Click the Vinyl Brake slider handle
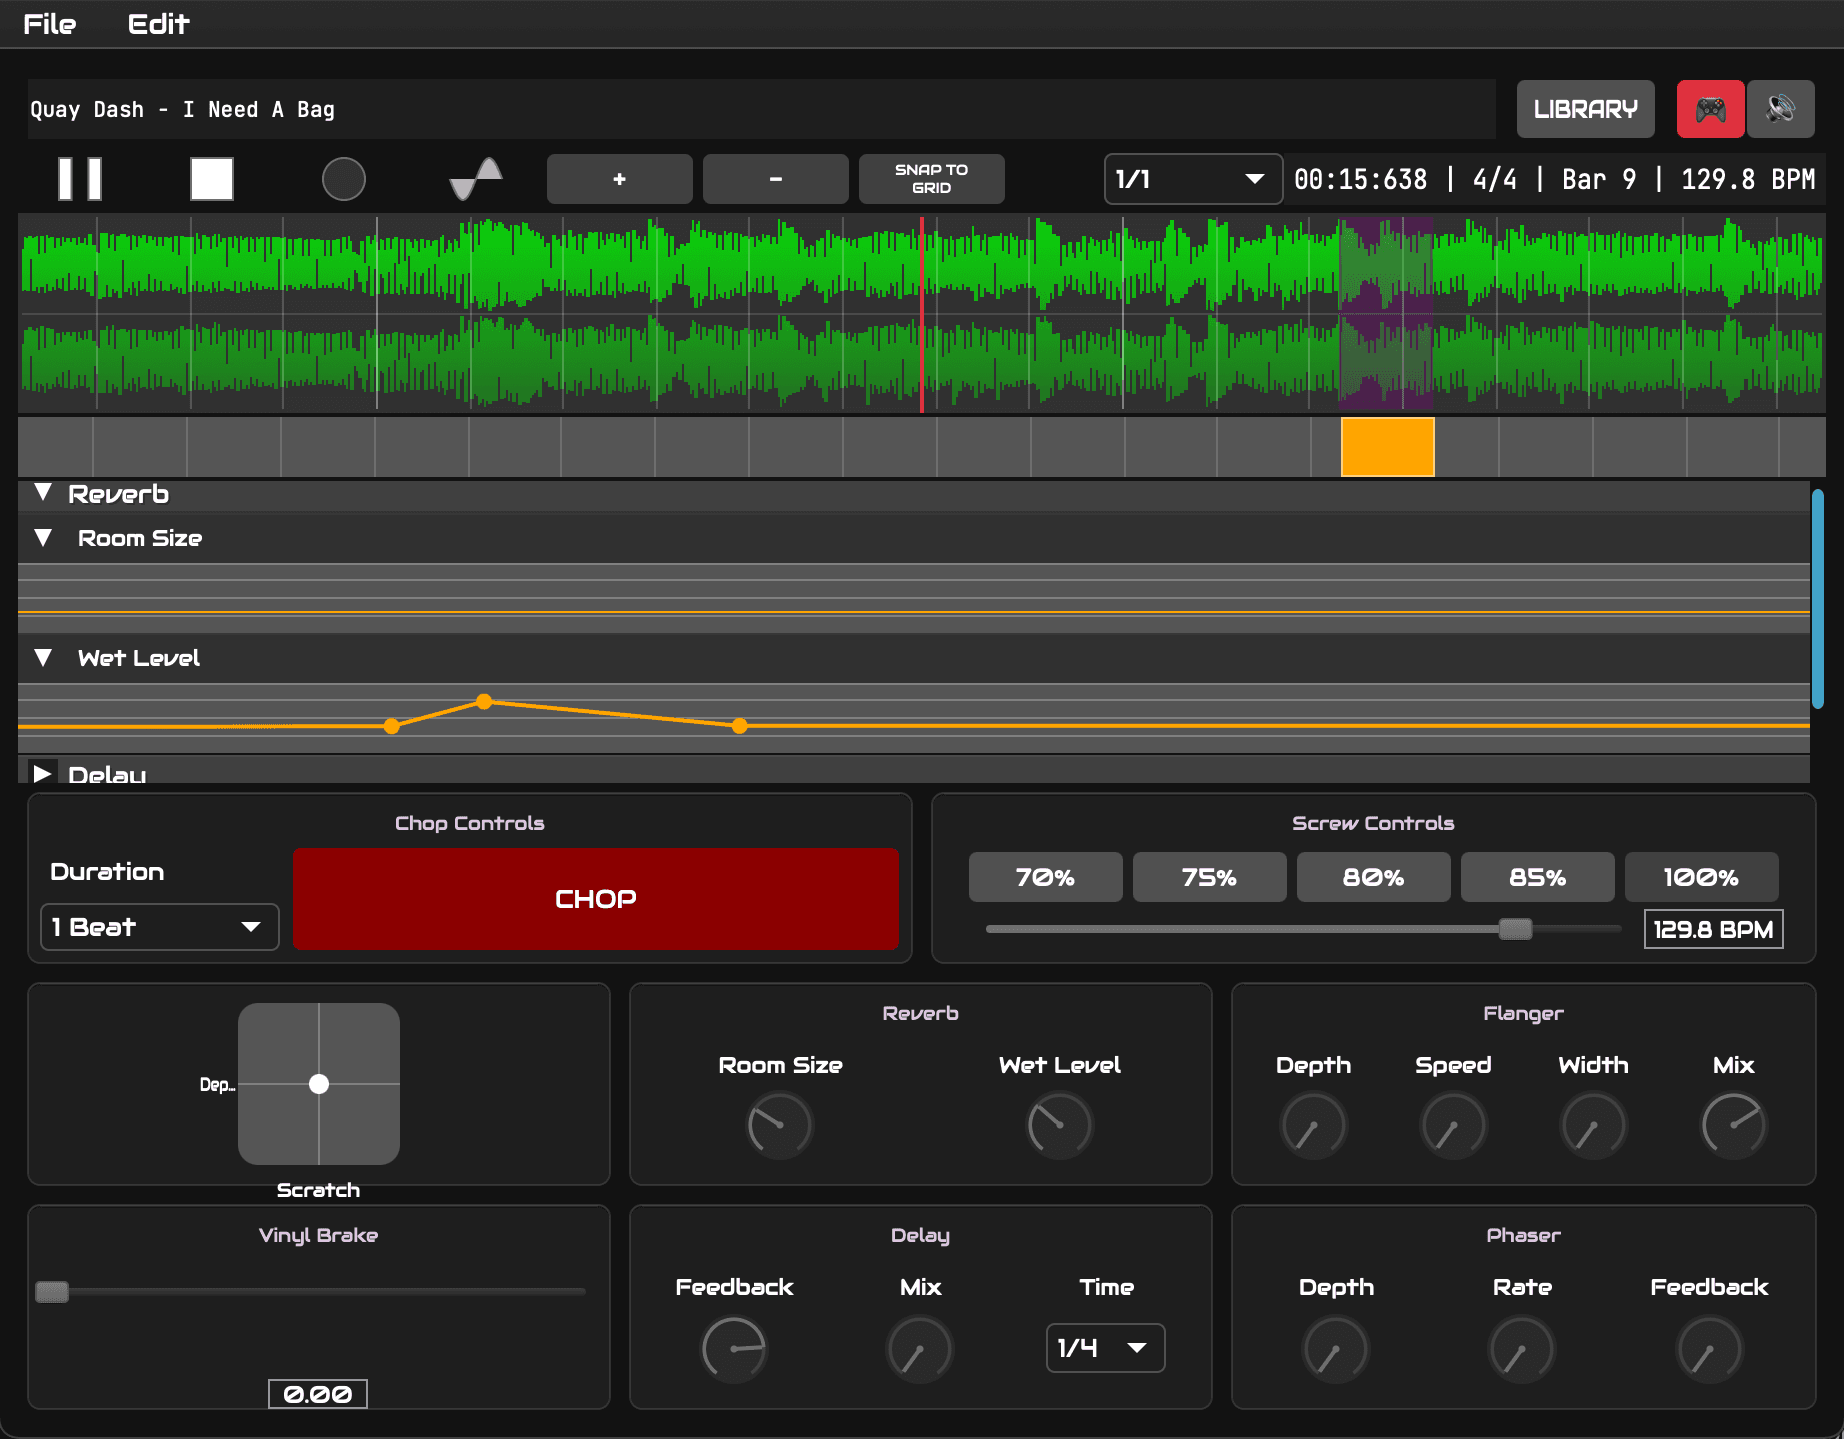This screenshot has height=1439, width=1844. pyautogui.click(x=52, y=1292)
